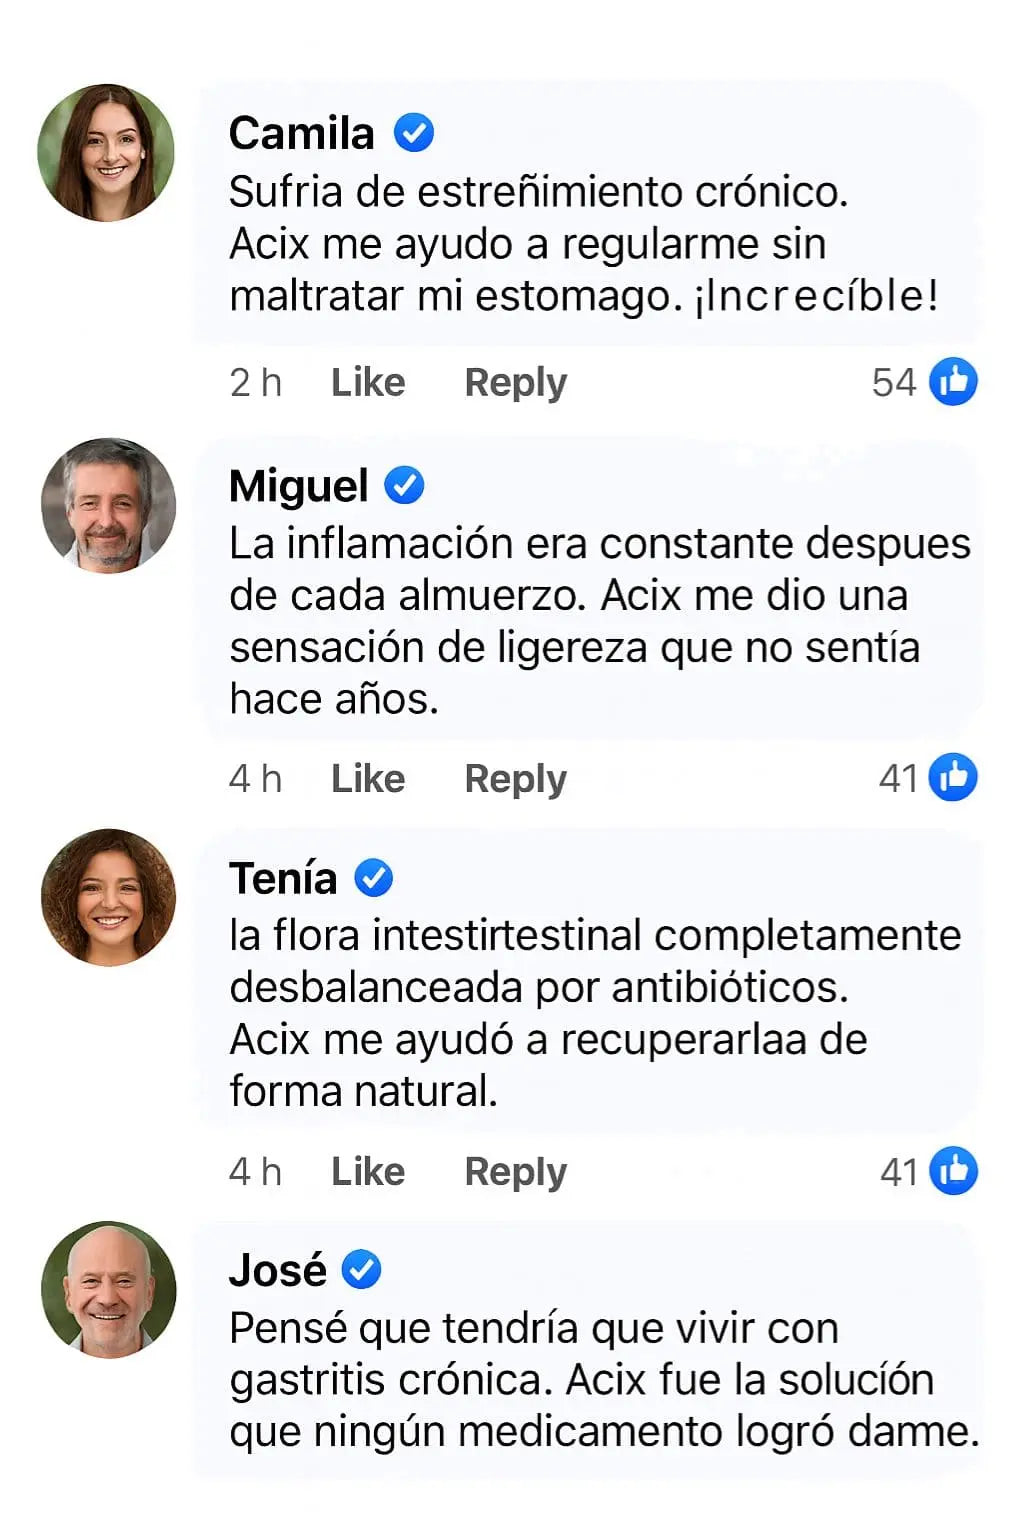Click the thumbs-up reaction on Tenía's comment

click(953, 1171)
